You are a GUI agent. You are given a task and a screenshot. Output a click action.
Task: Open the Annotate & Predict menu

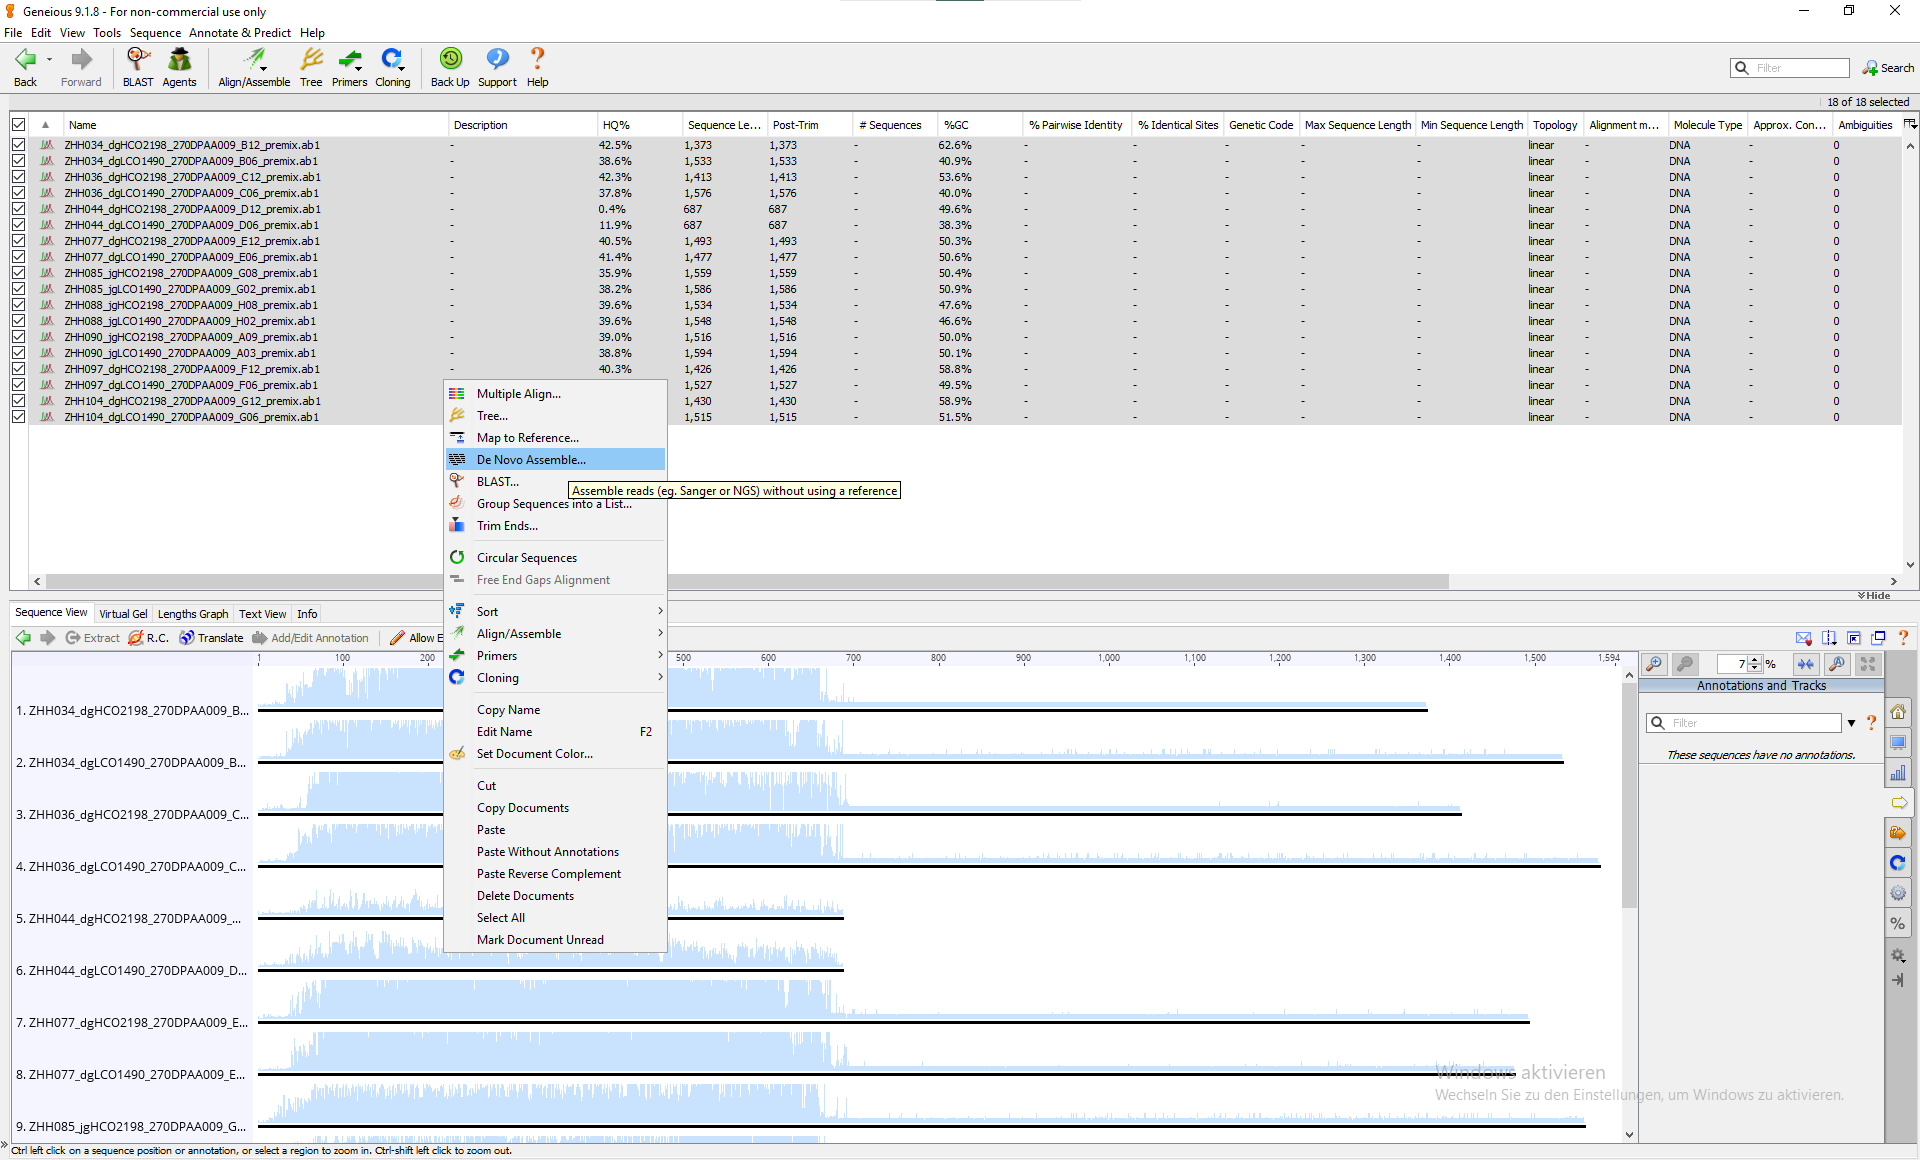[x=240, y=32]
